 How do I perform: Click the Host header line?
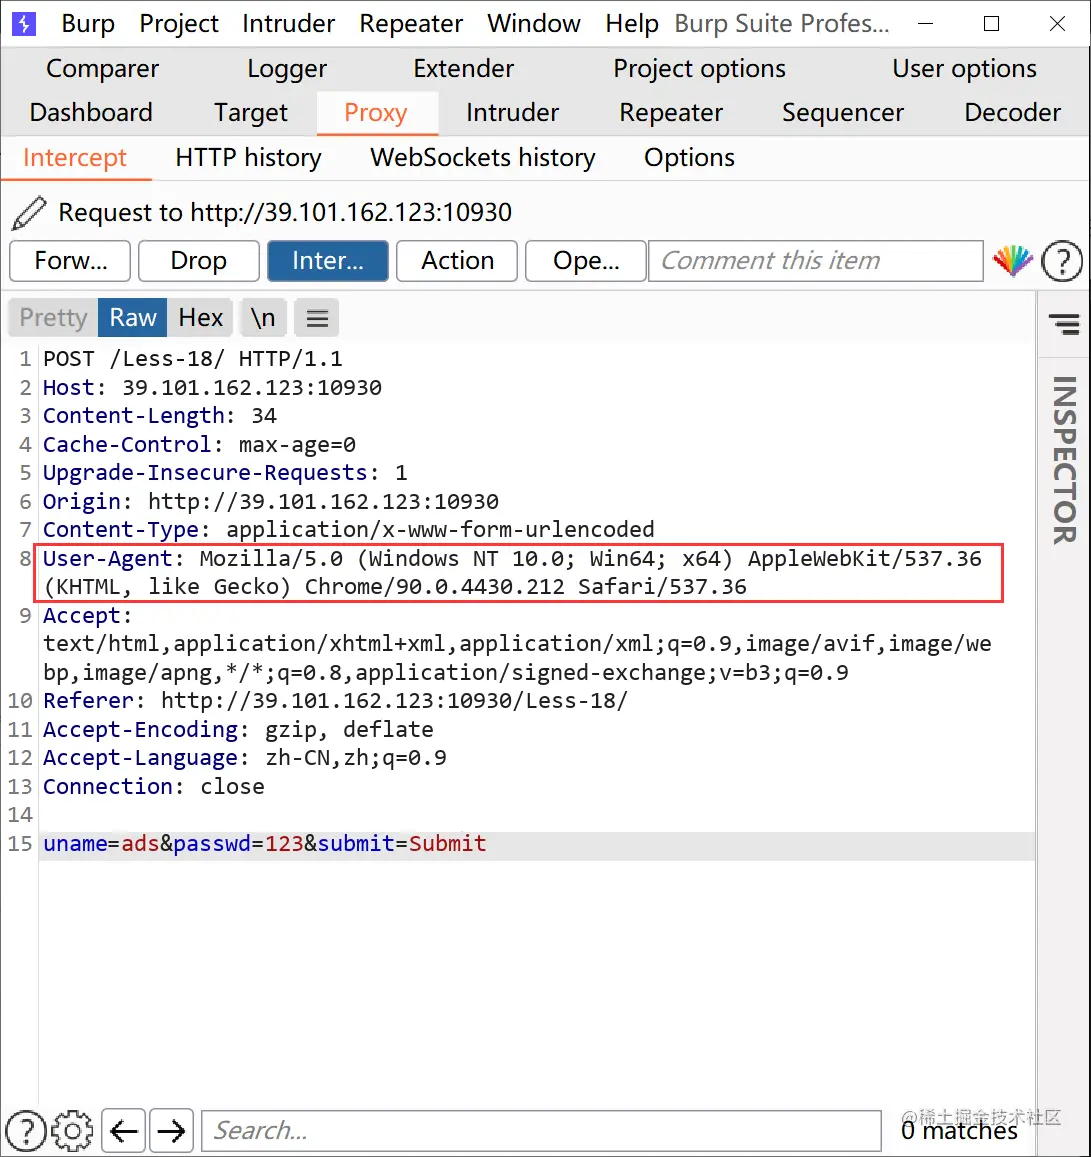coord(212,388)
